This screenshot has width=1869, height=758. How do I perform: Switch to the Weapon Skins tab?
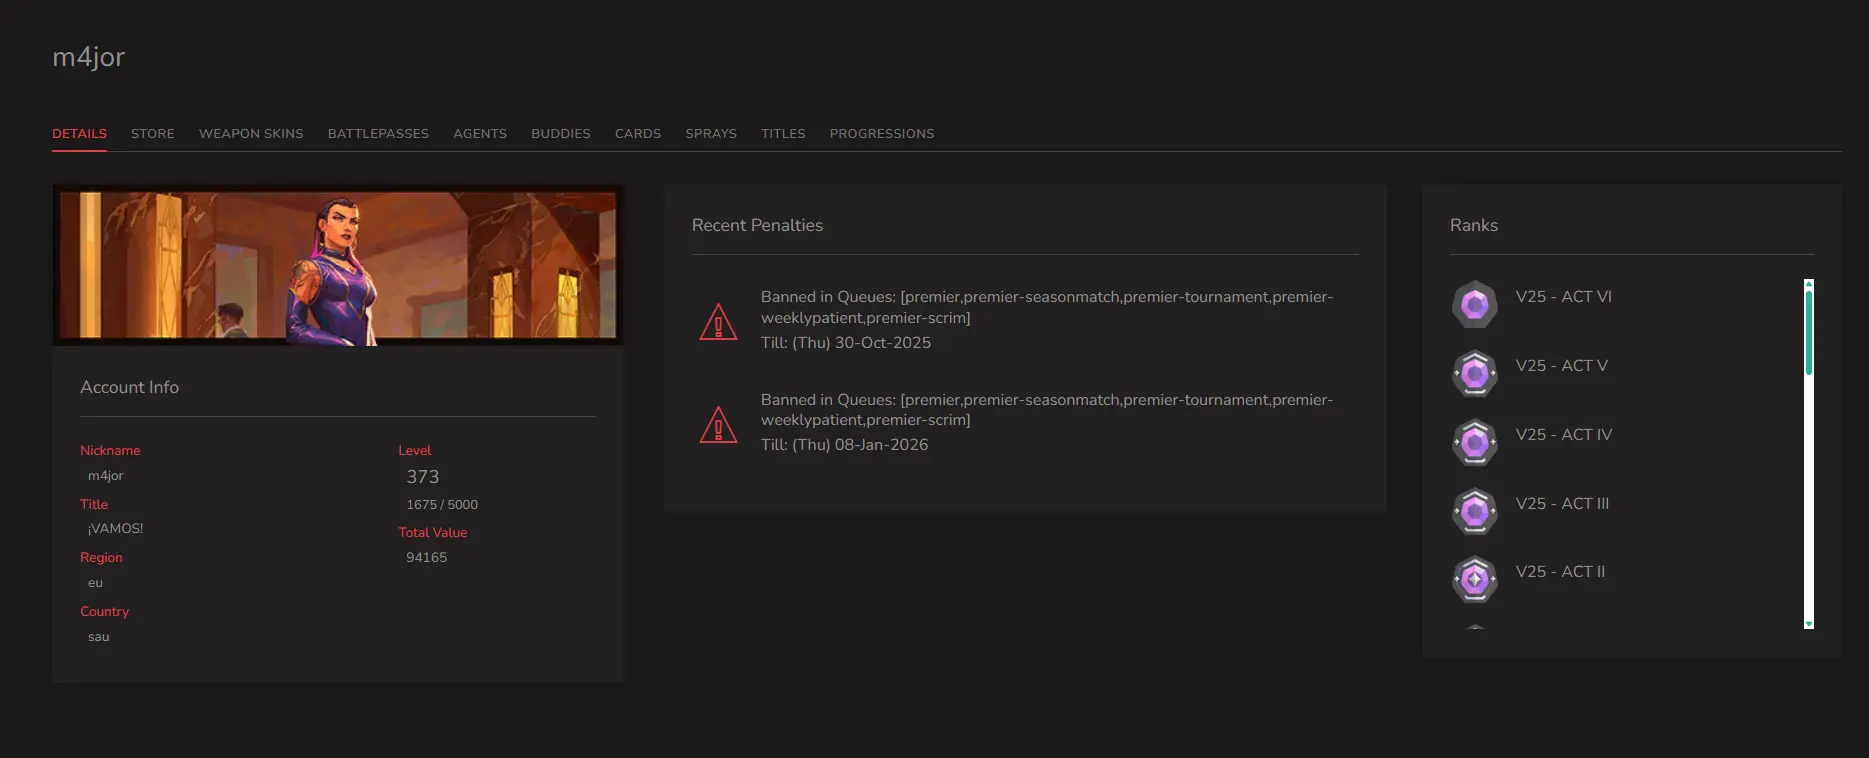click(251, 134)
